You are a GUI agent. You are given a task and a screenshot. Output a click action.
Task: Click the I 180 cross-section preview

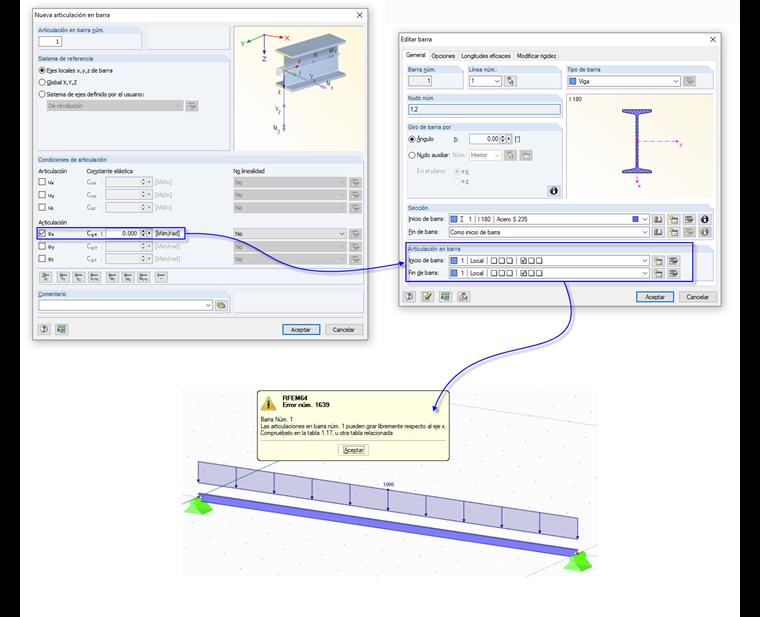pyautogui.click(x=640, y=146)
